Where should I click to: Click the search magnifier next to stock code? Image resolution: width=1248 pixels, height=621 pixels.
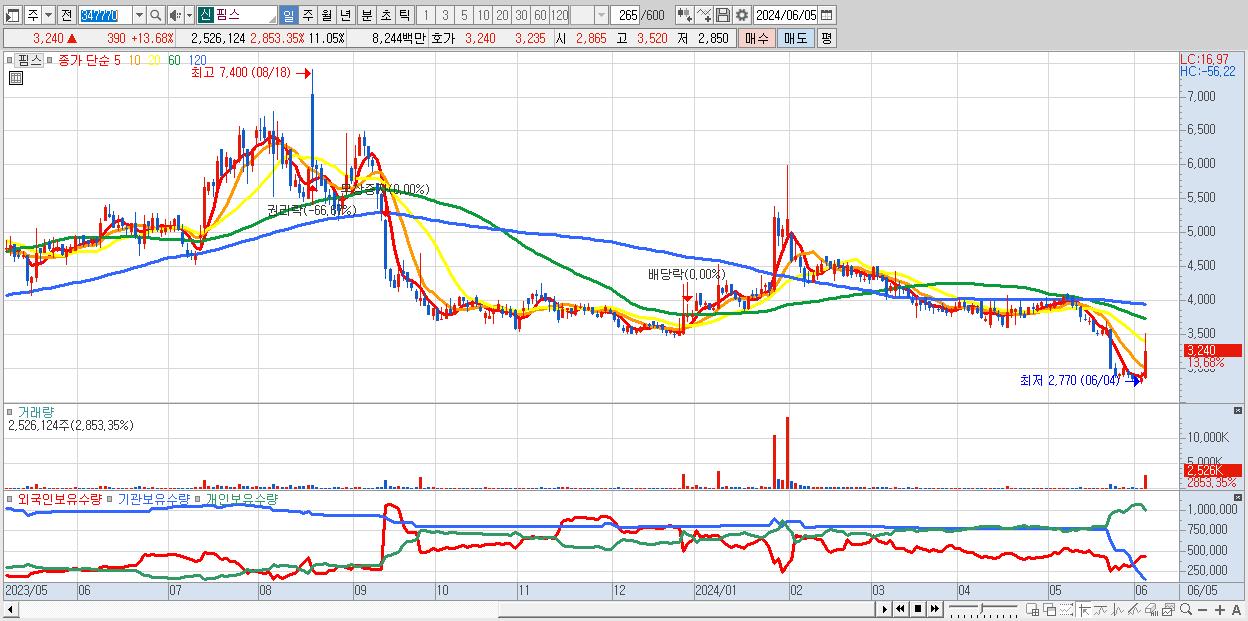coord(156,15)
